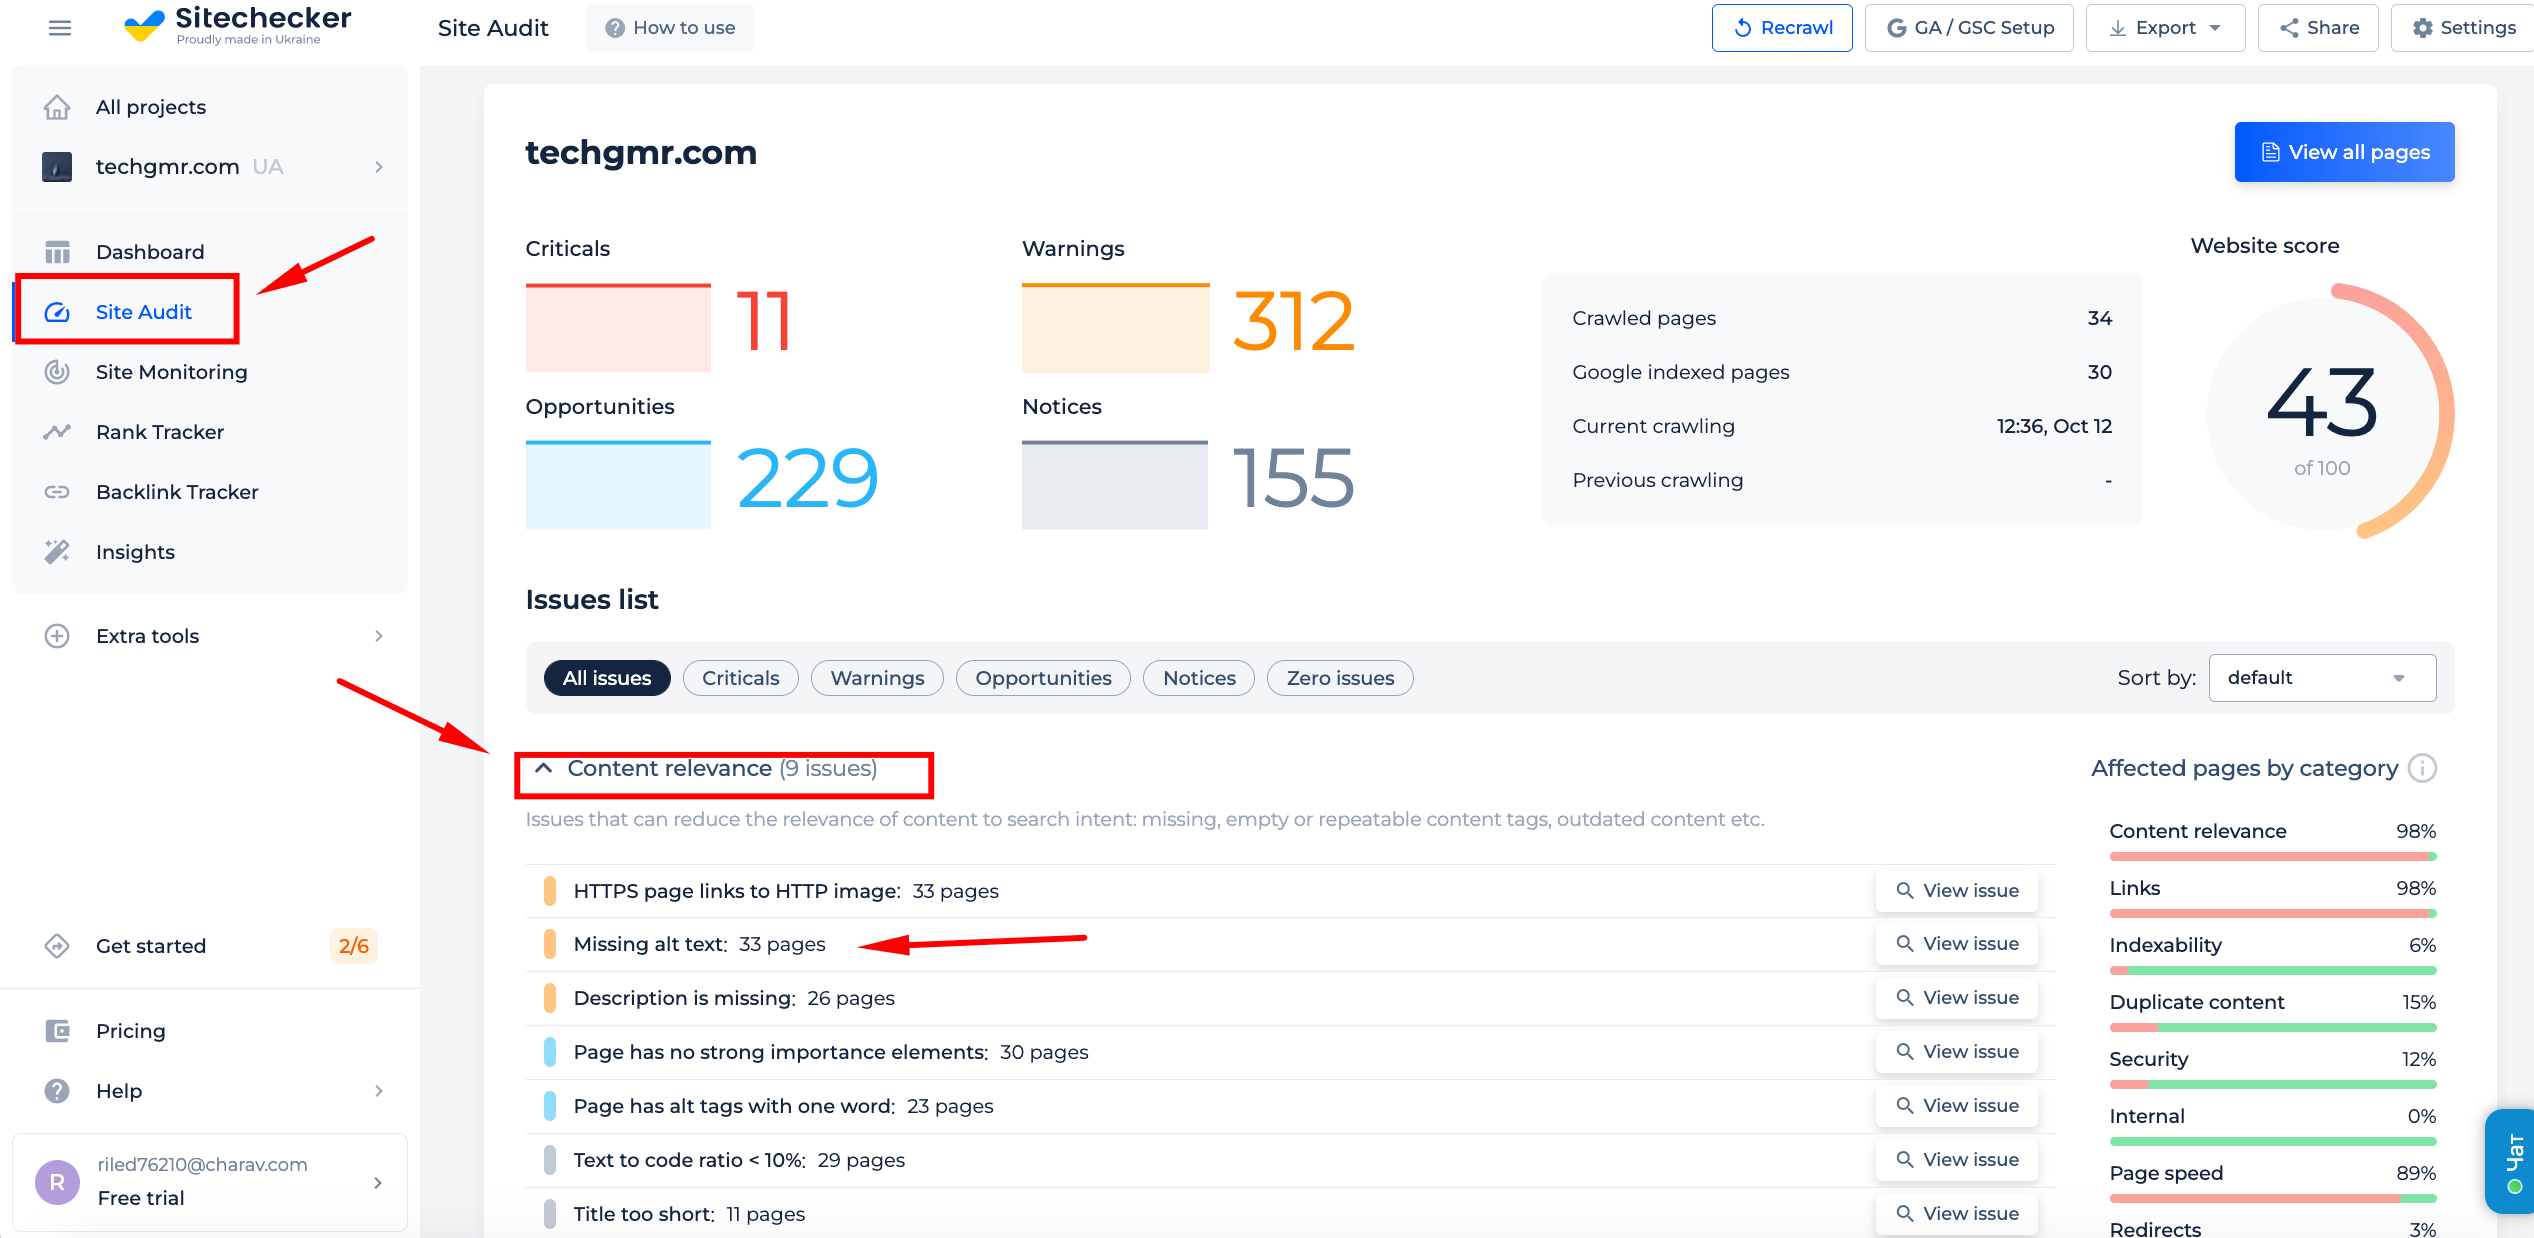Click the Pricing wallet icon
Viewport: 2534px width, 1238px height.
click(x=57, y=1031)
